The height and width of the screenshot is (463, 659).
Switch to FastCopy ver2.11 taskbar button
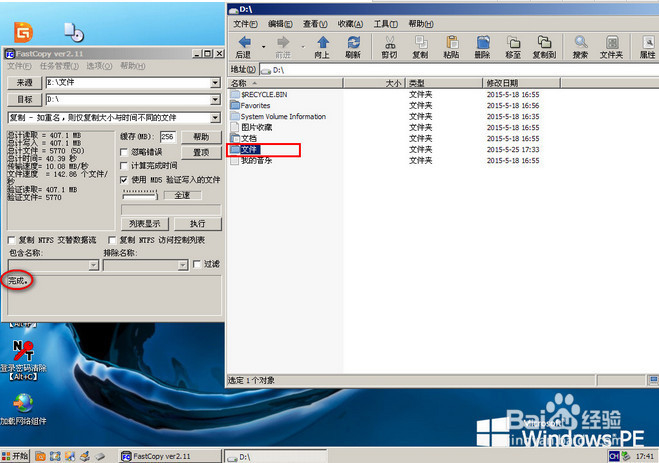pos(170,456)
